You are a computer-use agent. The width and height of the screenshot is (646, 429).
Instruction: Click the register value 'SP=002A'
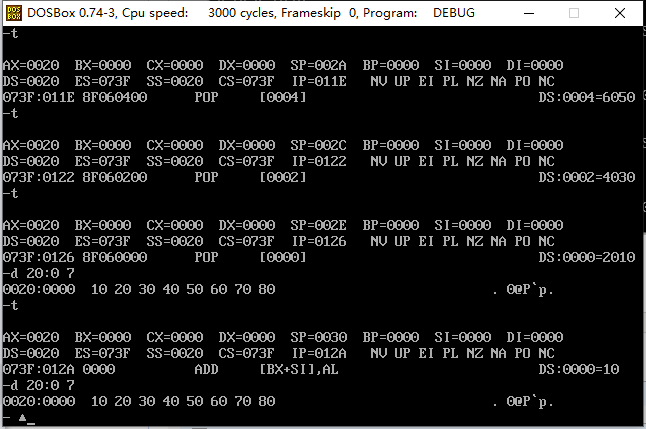tap(318, 65)
